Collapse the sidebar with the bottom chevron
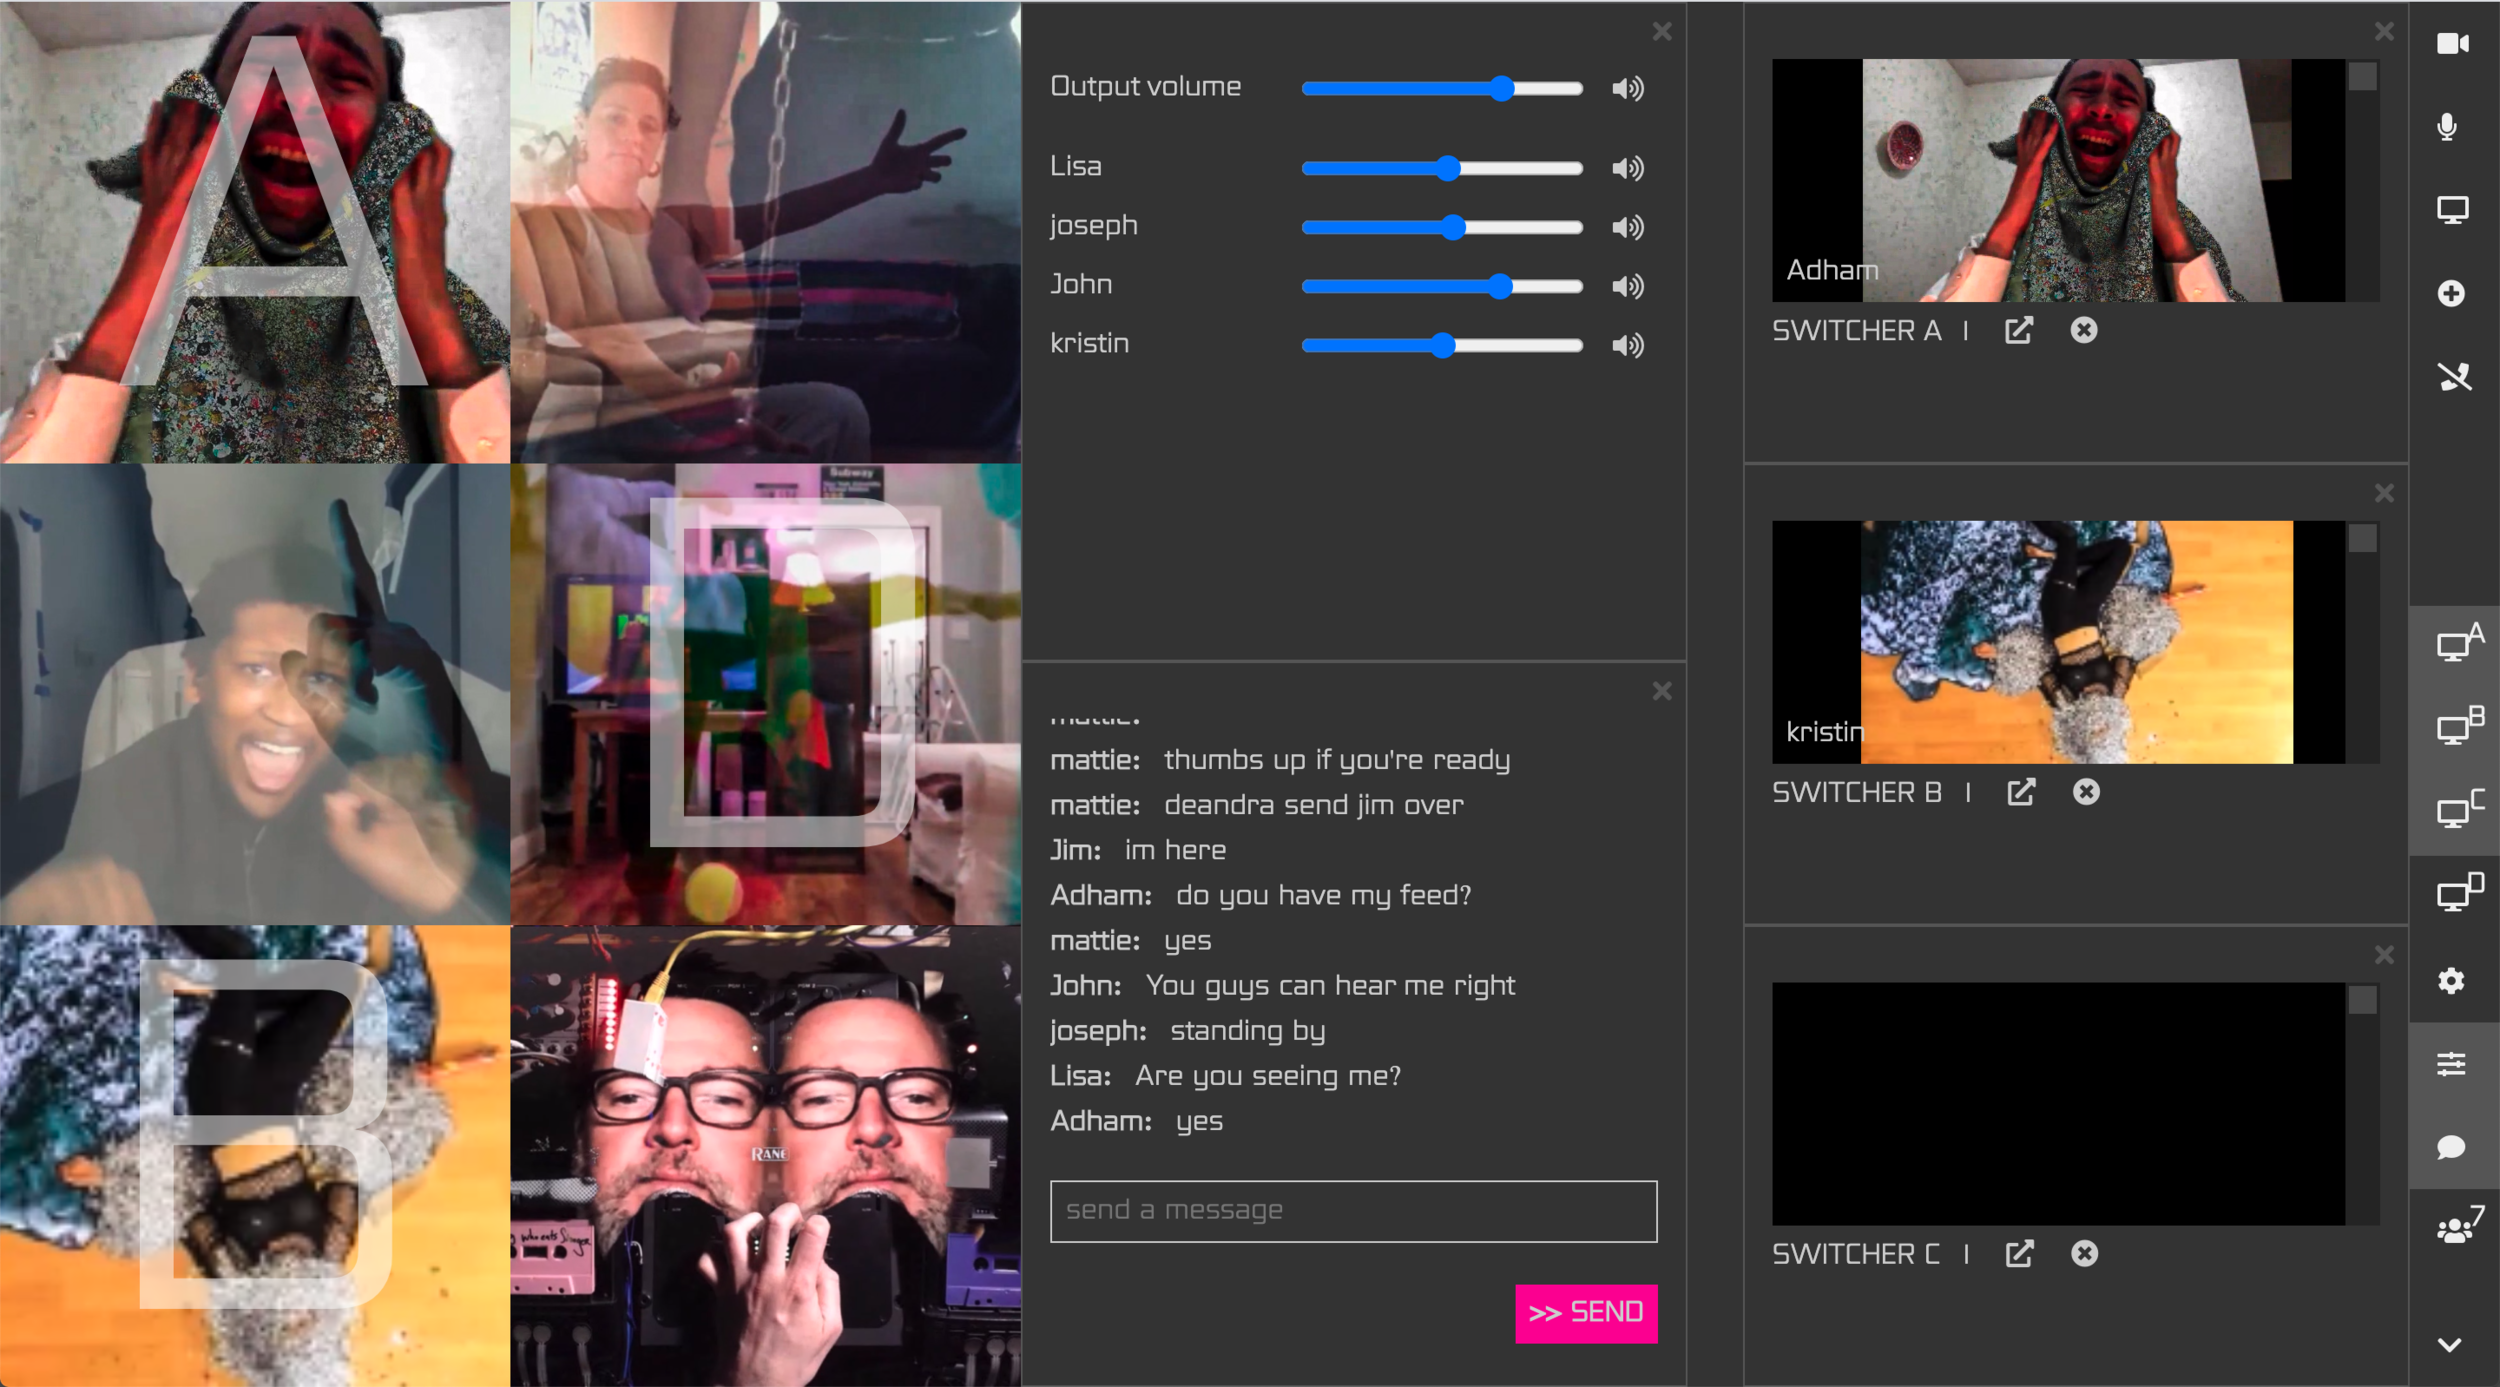This screenshot has width=2500, height=1387. pyautogui.click(x=2449, y=1345)
